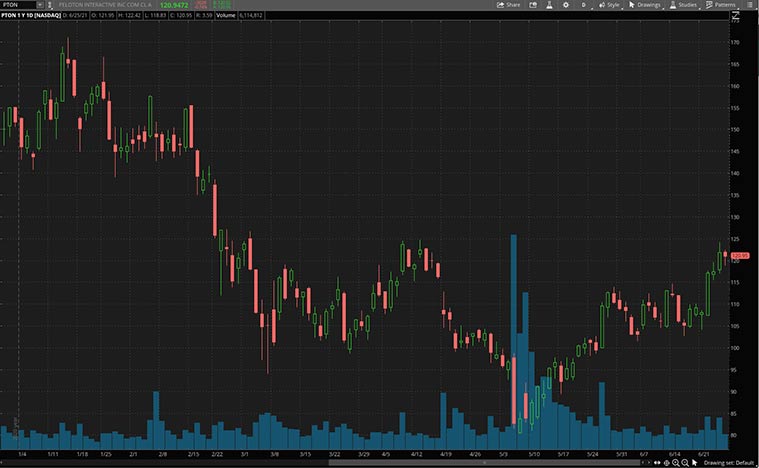759x468 pixels.
Task: Click the hamburger list menu icon
Action: click(749, 5)
